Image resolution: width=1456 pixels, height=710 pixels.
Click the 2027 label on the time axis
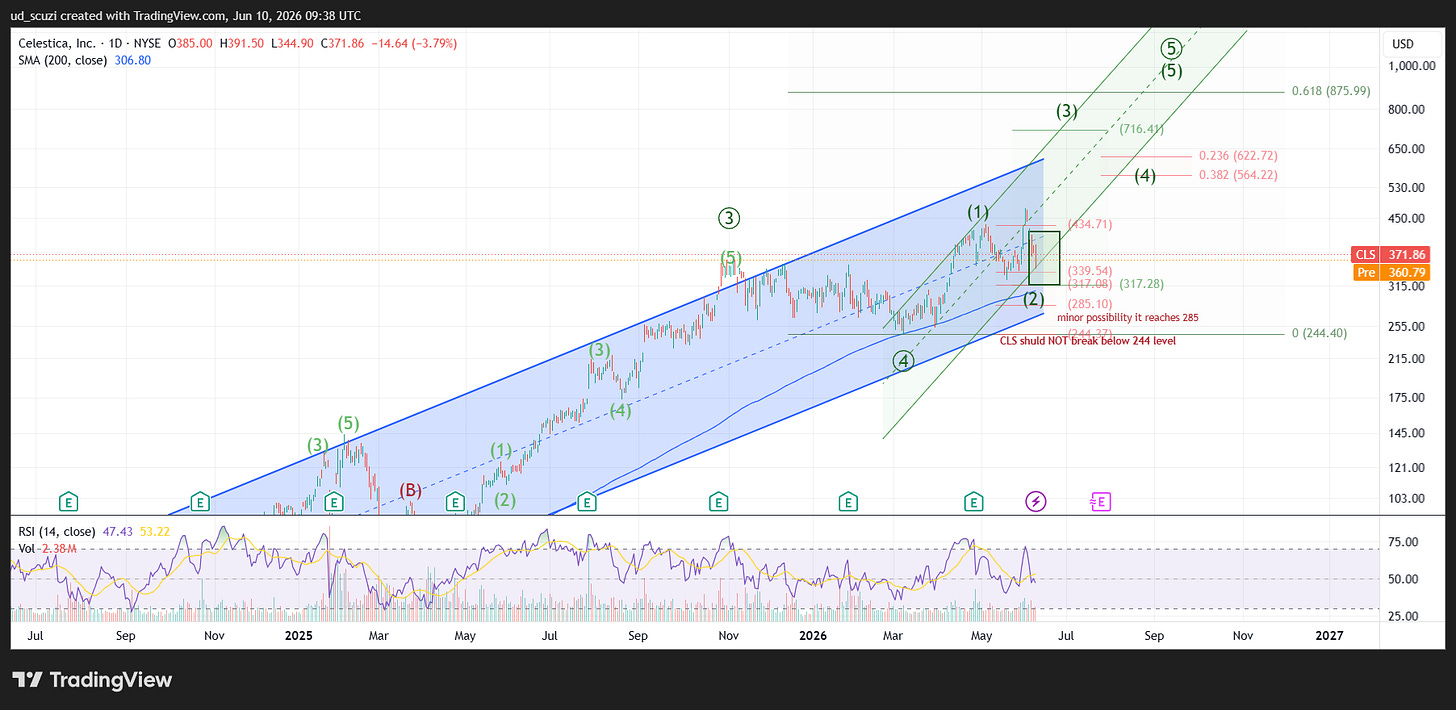click(1329, 635)
